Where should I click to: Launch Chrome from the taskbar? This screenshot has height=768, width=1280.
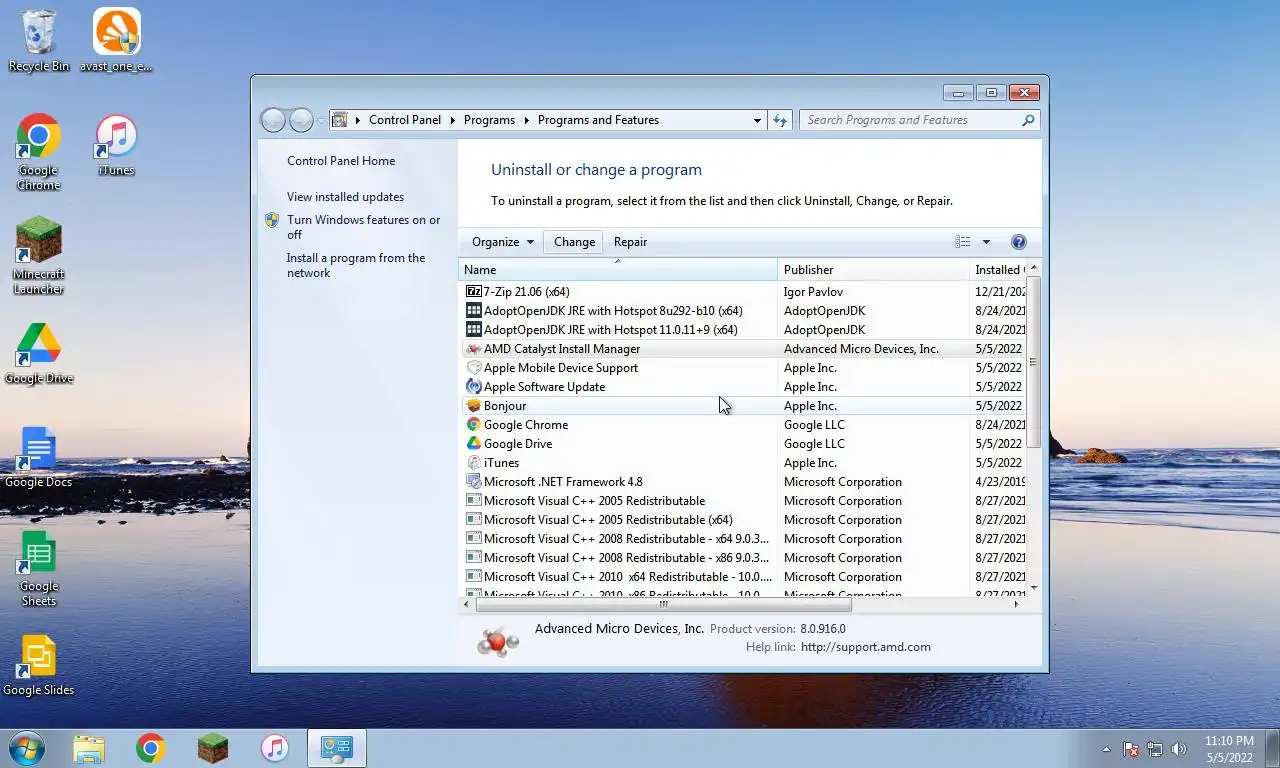click(151, 748)
